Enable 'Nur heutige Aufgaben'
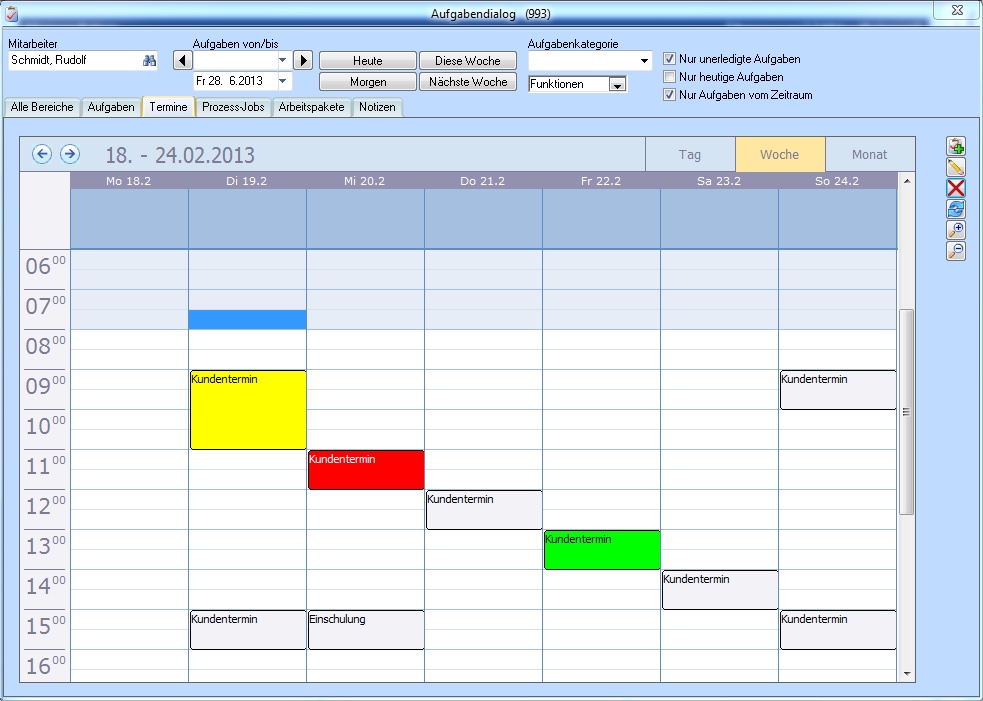The width and height of the screenshot is (983, 701). [x=668, y=76]
